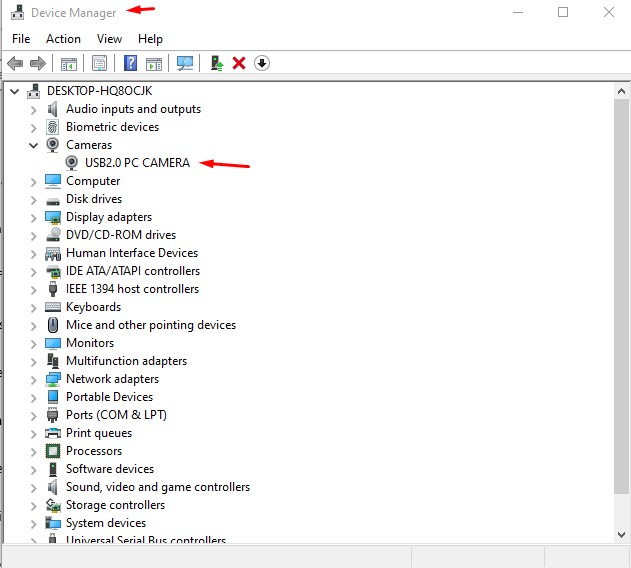Click the Back arrow toolbar icon
The width and height of the screenshot is (631, 568).
tap(15, 63)
